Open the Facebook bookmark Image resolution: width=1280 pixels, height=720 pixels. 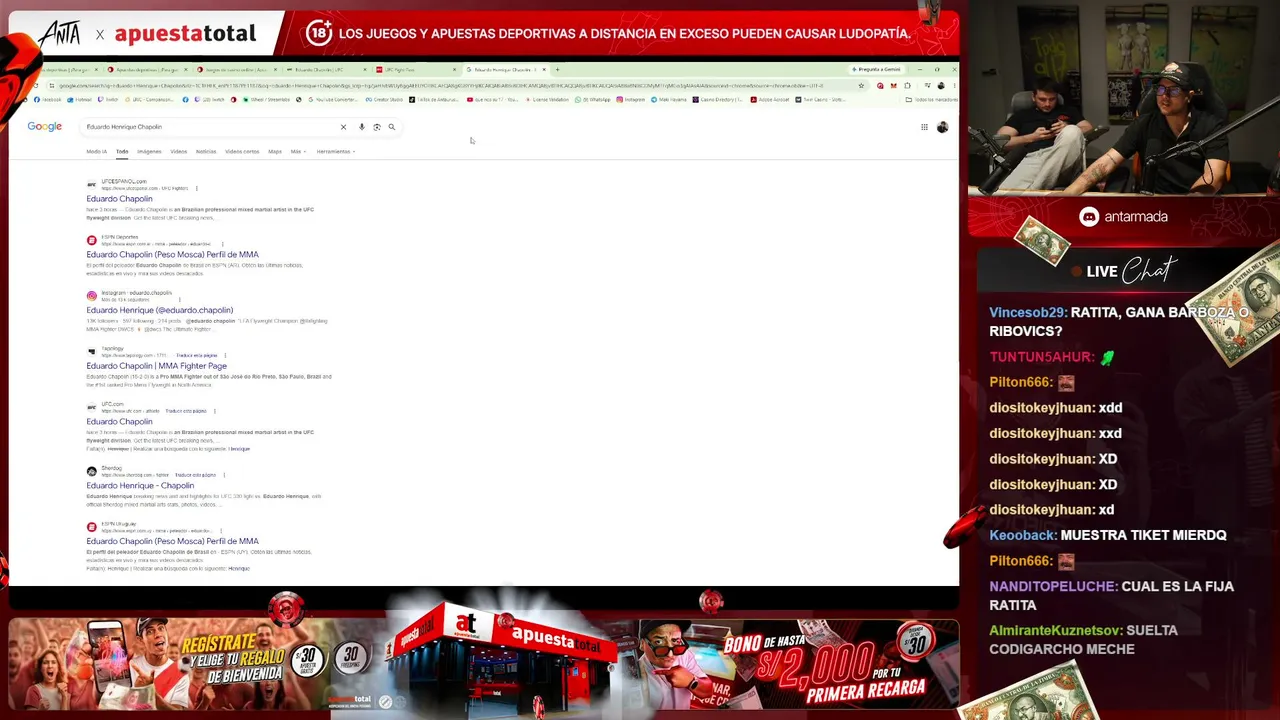point(48,99)
